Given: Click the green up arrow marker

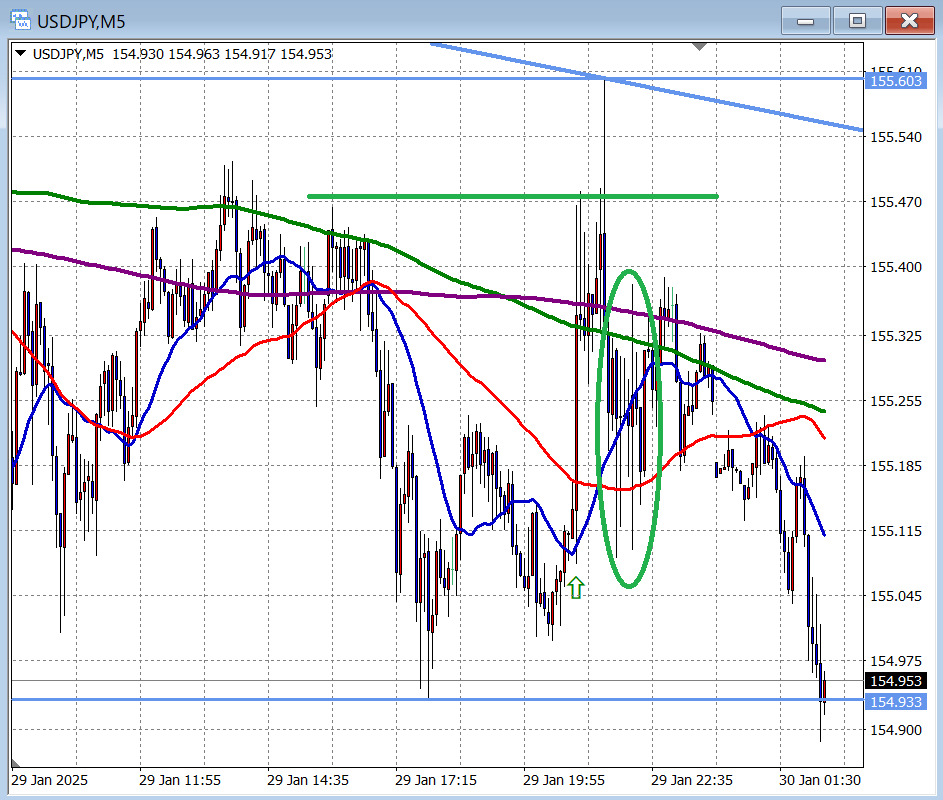Looking at the screenshot, I should coord(575,587).
